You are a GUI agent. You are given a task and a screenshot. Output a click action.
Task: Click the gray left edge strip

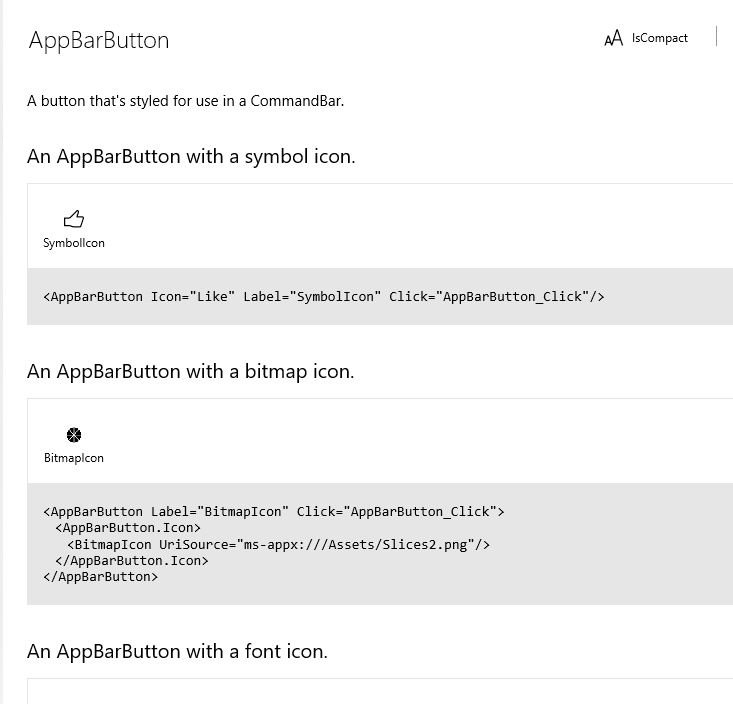click(2, 350)
